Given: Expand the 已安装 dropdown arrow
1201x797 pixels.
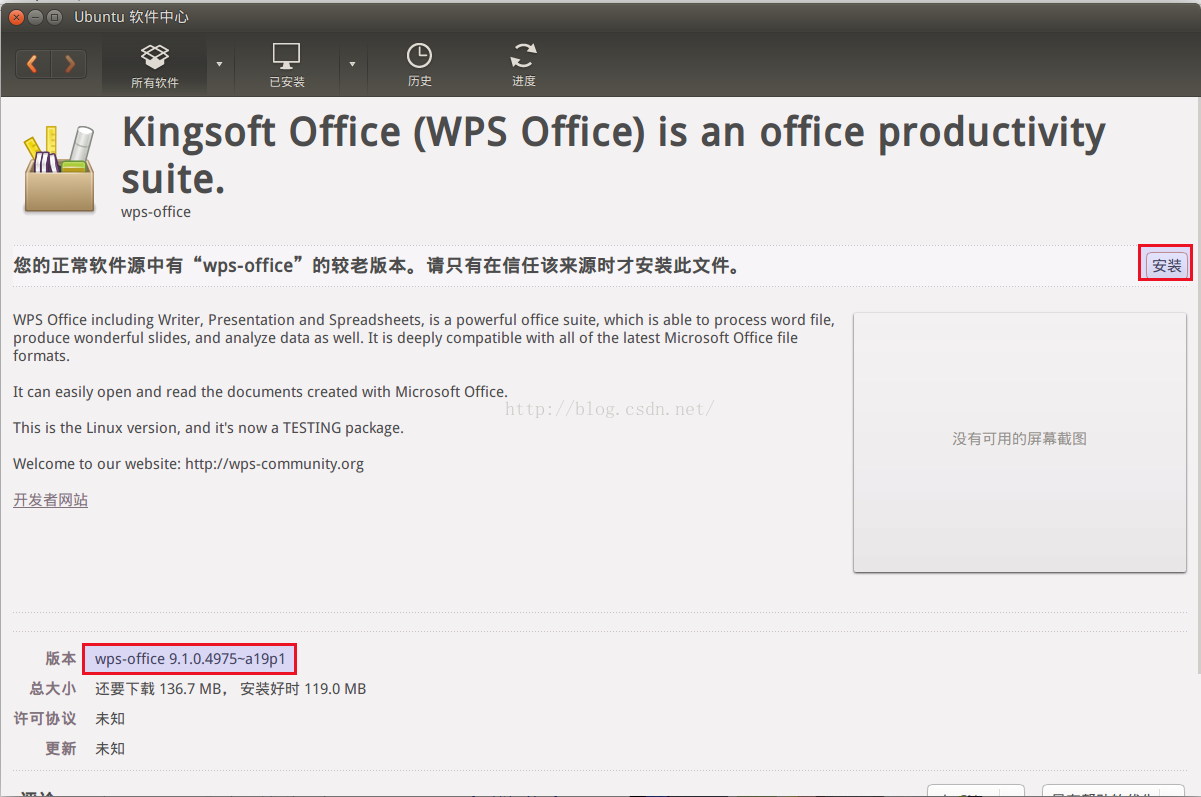Looking at the screenshot, I should point(352,64).
